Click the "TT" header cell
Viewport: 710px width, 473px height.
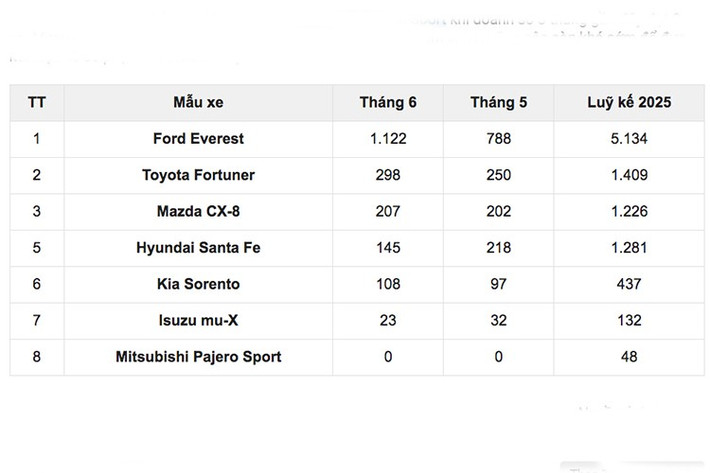(x=37, y=103)
